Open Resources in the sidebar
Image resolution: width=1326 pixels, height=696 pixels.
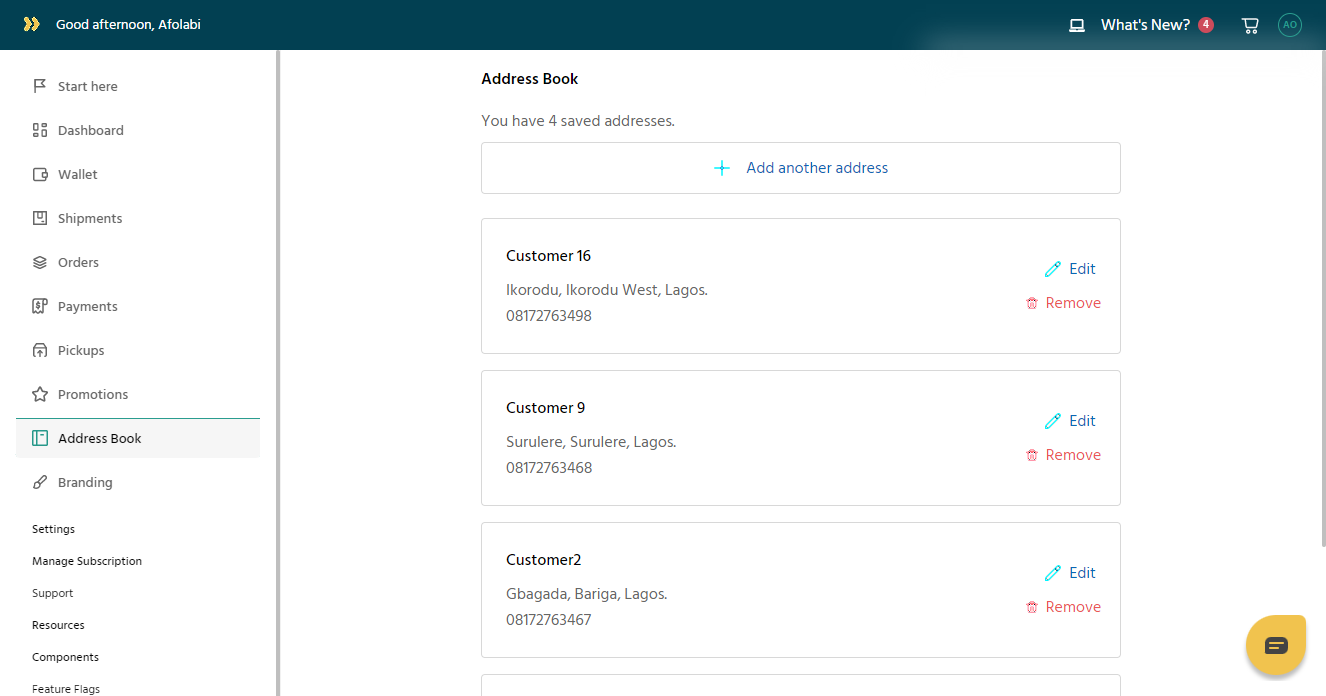click(x=58, y=625)
